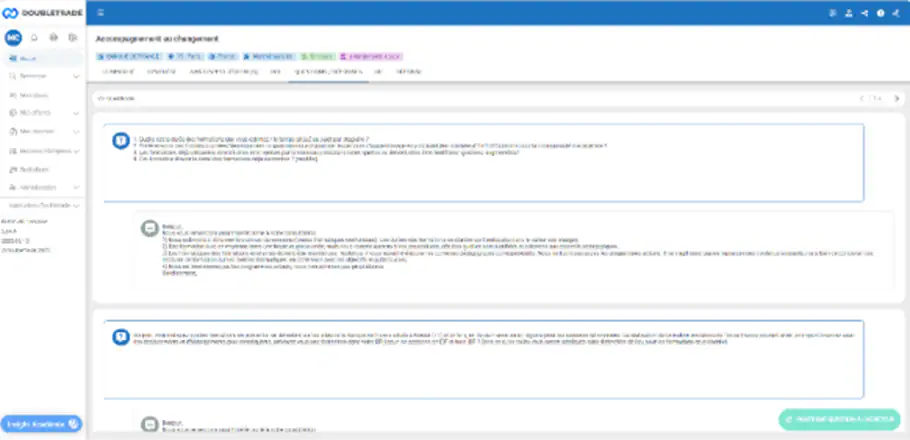
Task: Select the Questions / Réponses tab
Action: point(326,72)
